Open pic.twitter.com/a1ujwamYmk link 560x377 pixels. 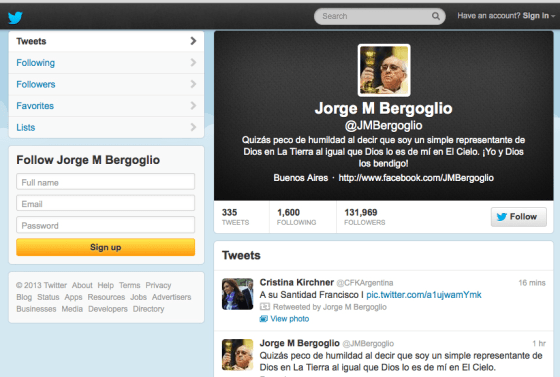(x=424, y=295)
